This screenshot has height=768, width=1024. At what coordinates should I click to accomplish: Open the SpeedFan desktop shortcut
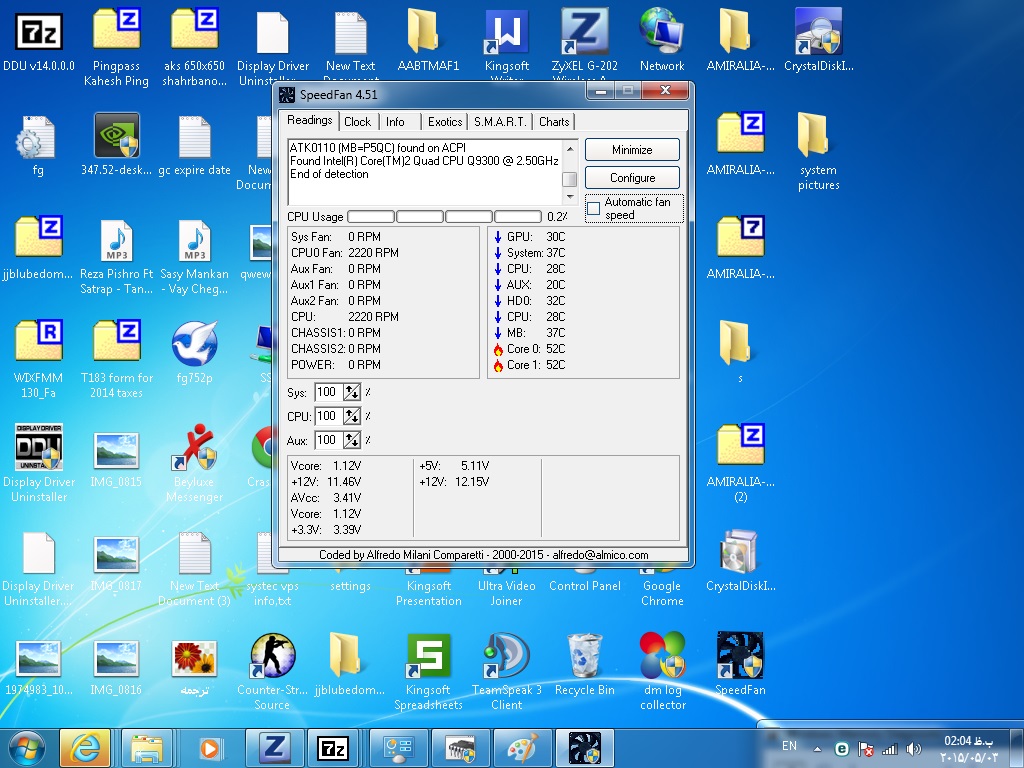pos(740,656)
